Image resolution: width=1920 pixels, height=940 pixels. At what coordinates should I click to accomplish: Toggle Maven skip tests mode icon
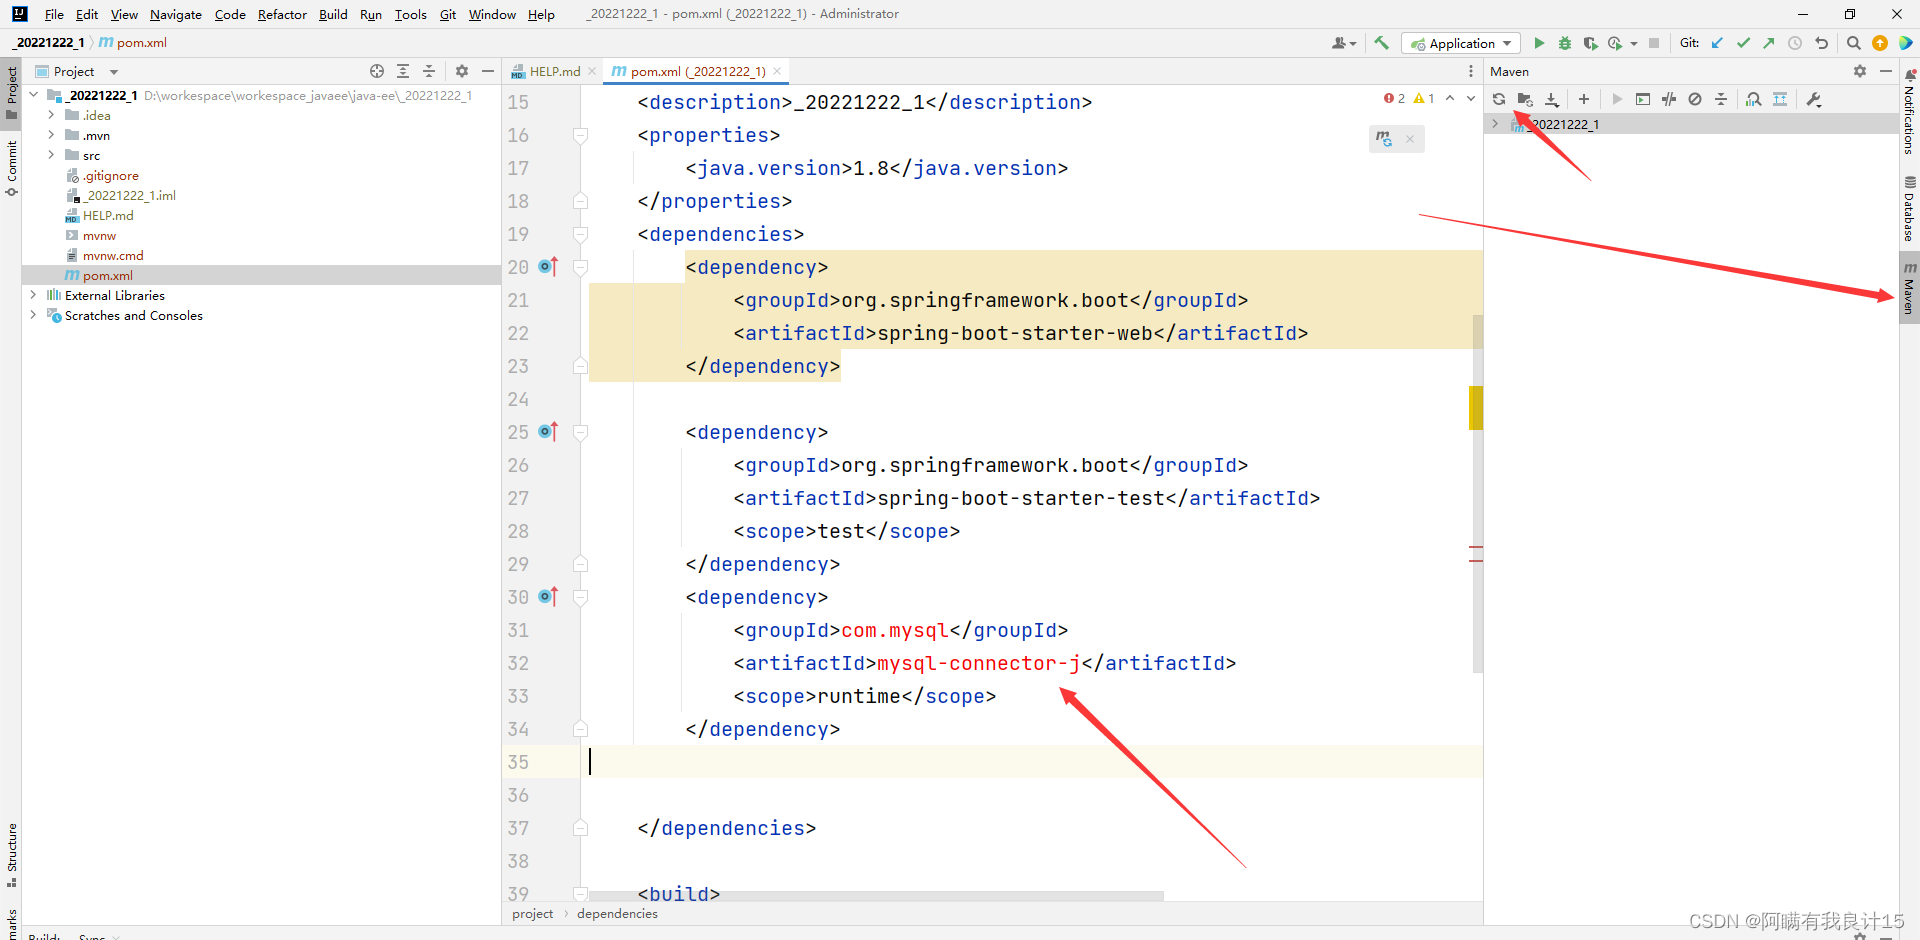[x=1694, y=99]
